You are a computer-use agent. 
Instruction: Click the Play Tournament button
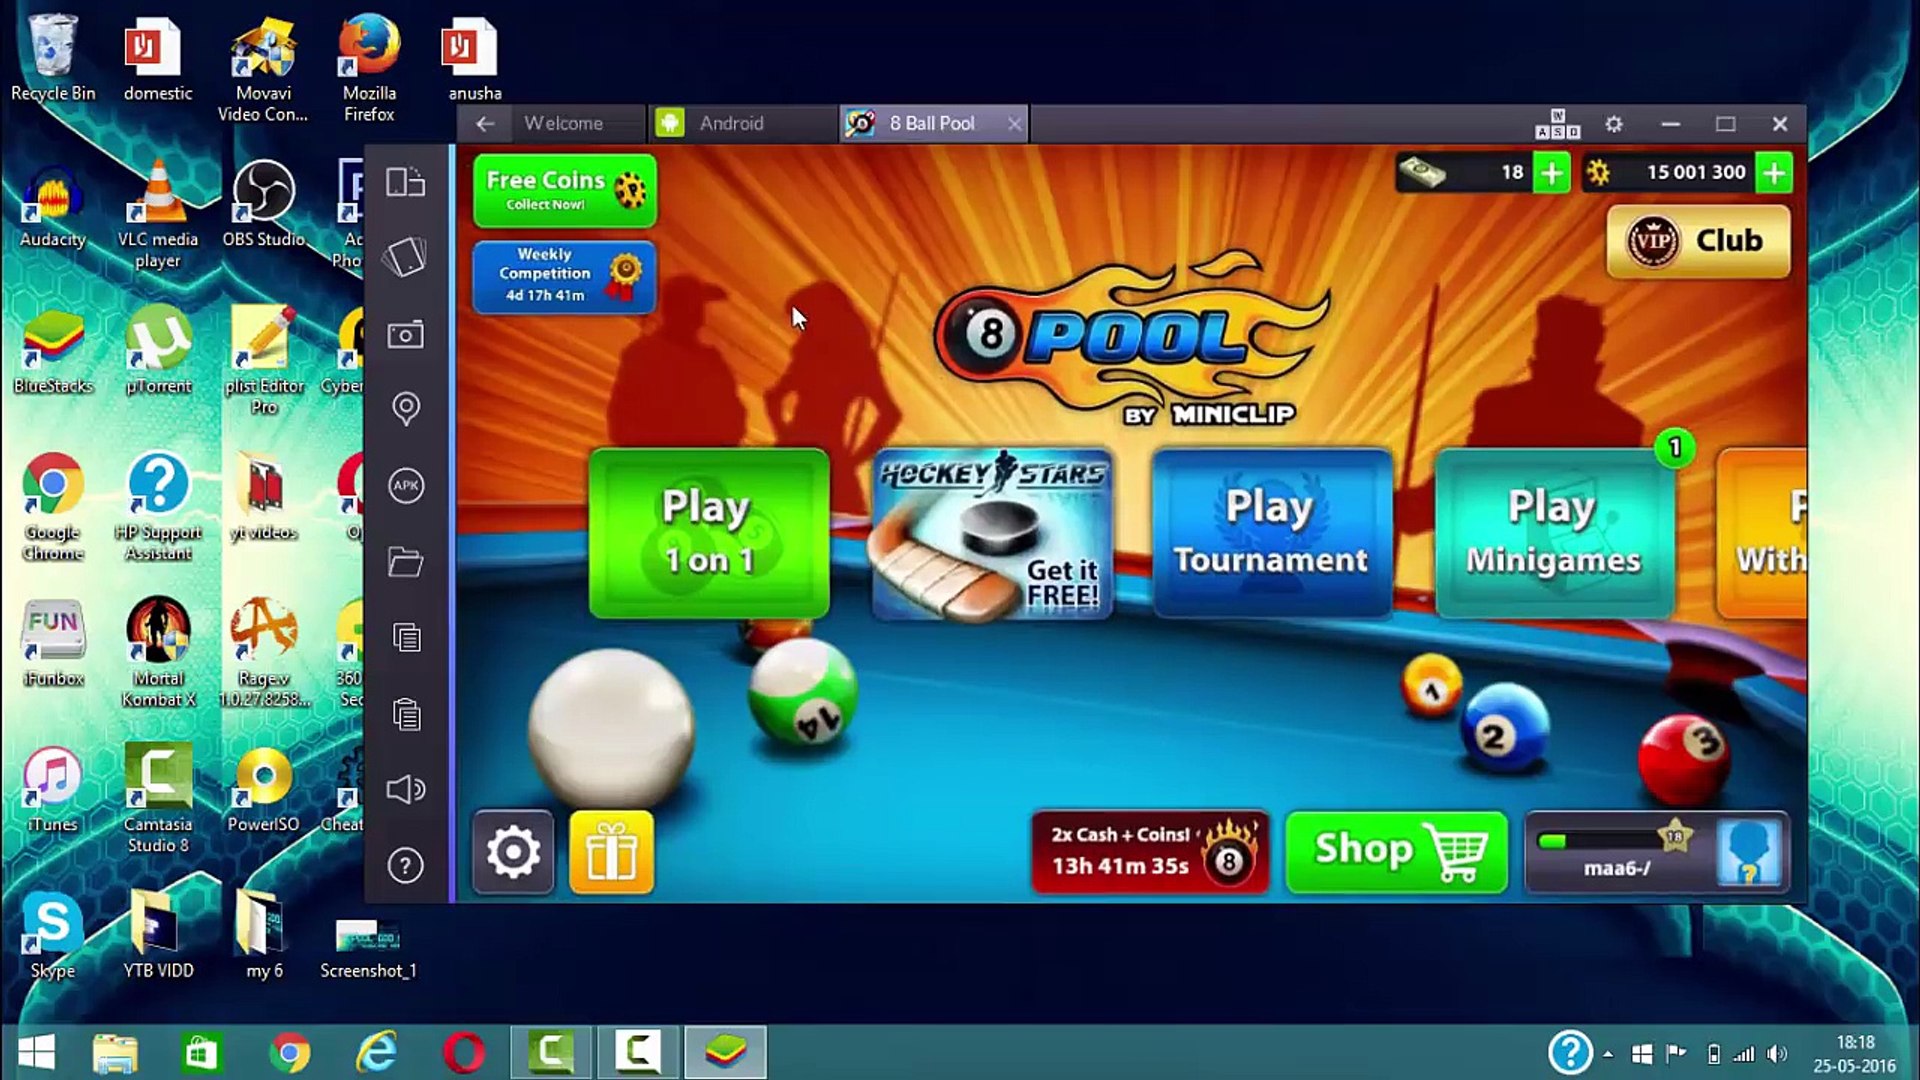tap(1271, 533)
